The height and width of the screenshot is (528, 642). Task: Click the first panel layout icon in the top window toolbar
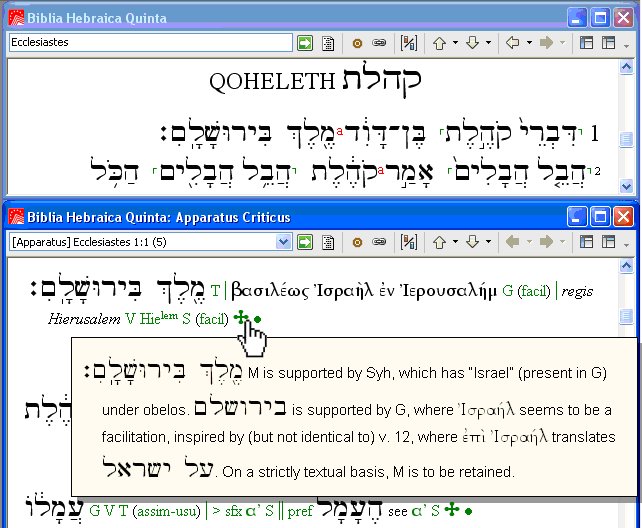[x=586, y=43]
